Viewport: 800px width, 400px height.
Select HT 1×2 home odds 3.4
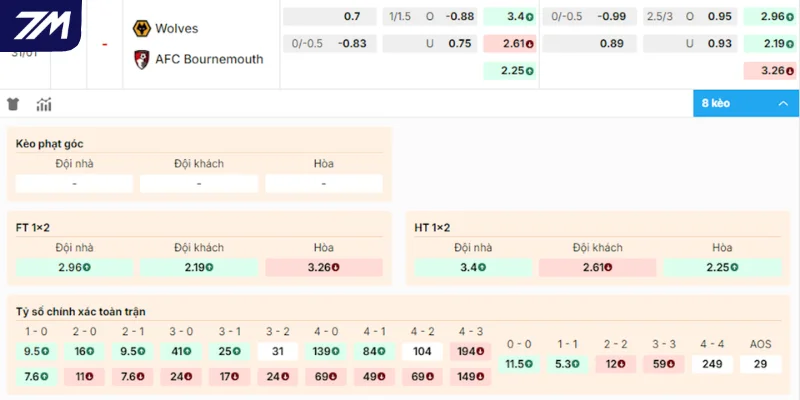pyautogui.click(x=473, y=267)
